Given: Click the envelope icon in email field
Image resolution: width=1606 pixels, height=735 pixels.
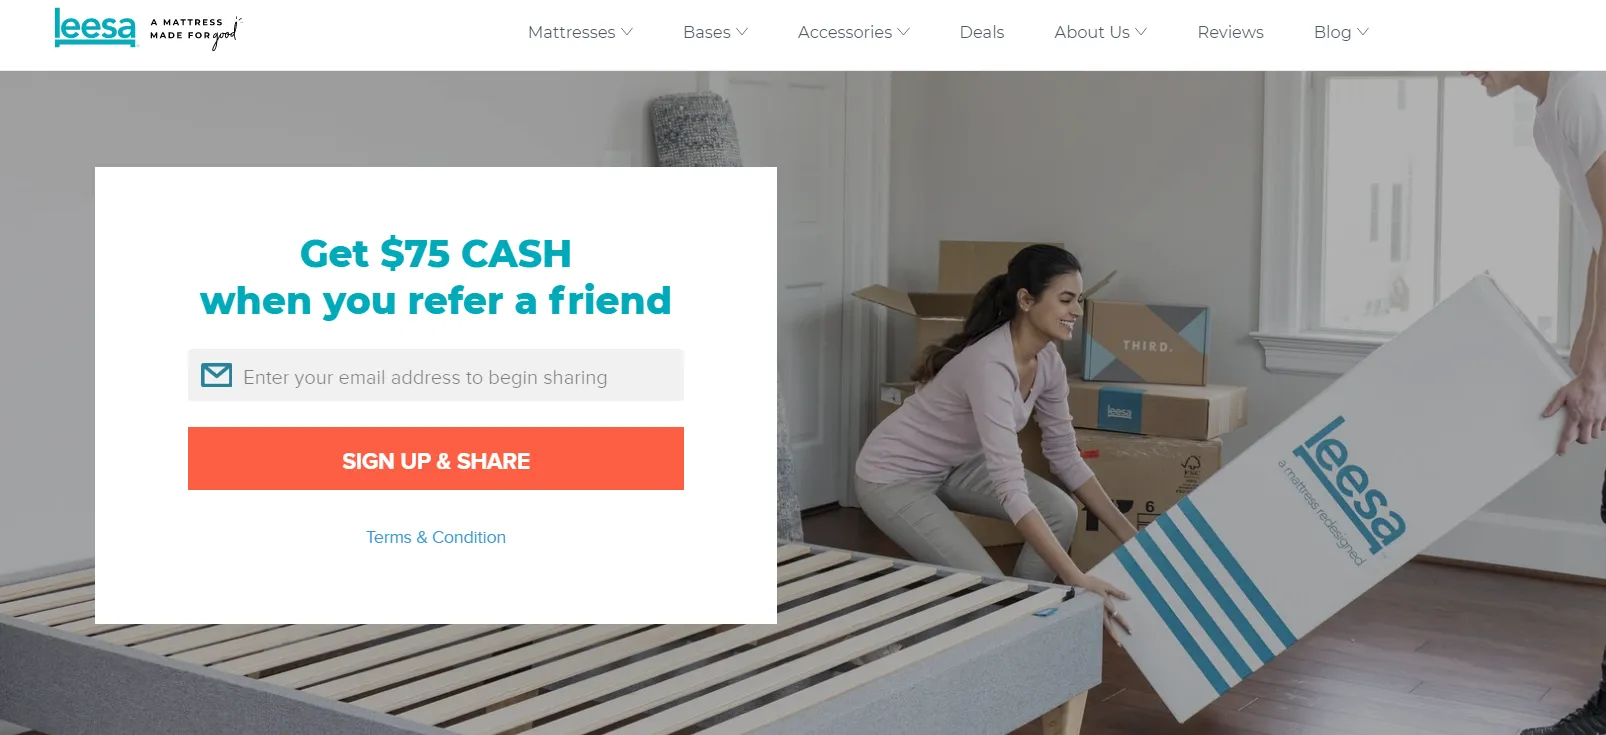Looking at the screenshot, I should pos(217,375).
